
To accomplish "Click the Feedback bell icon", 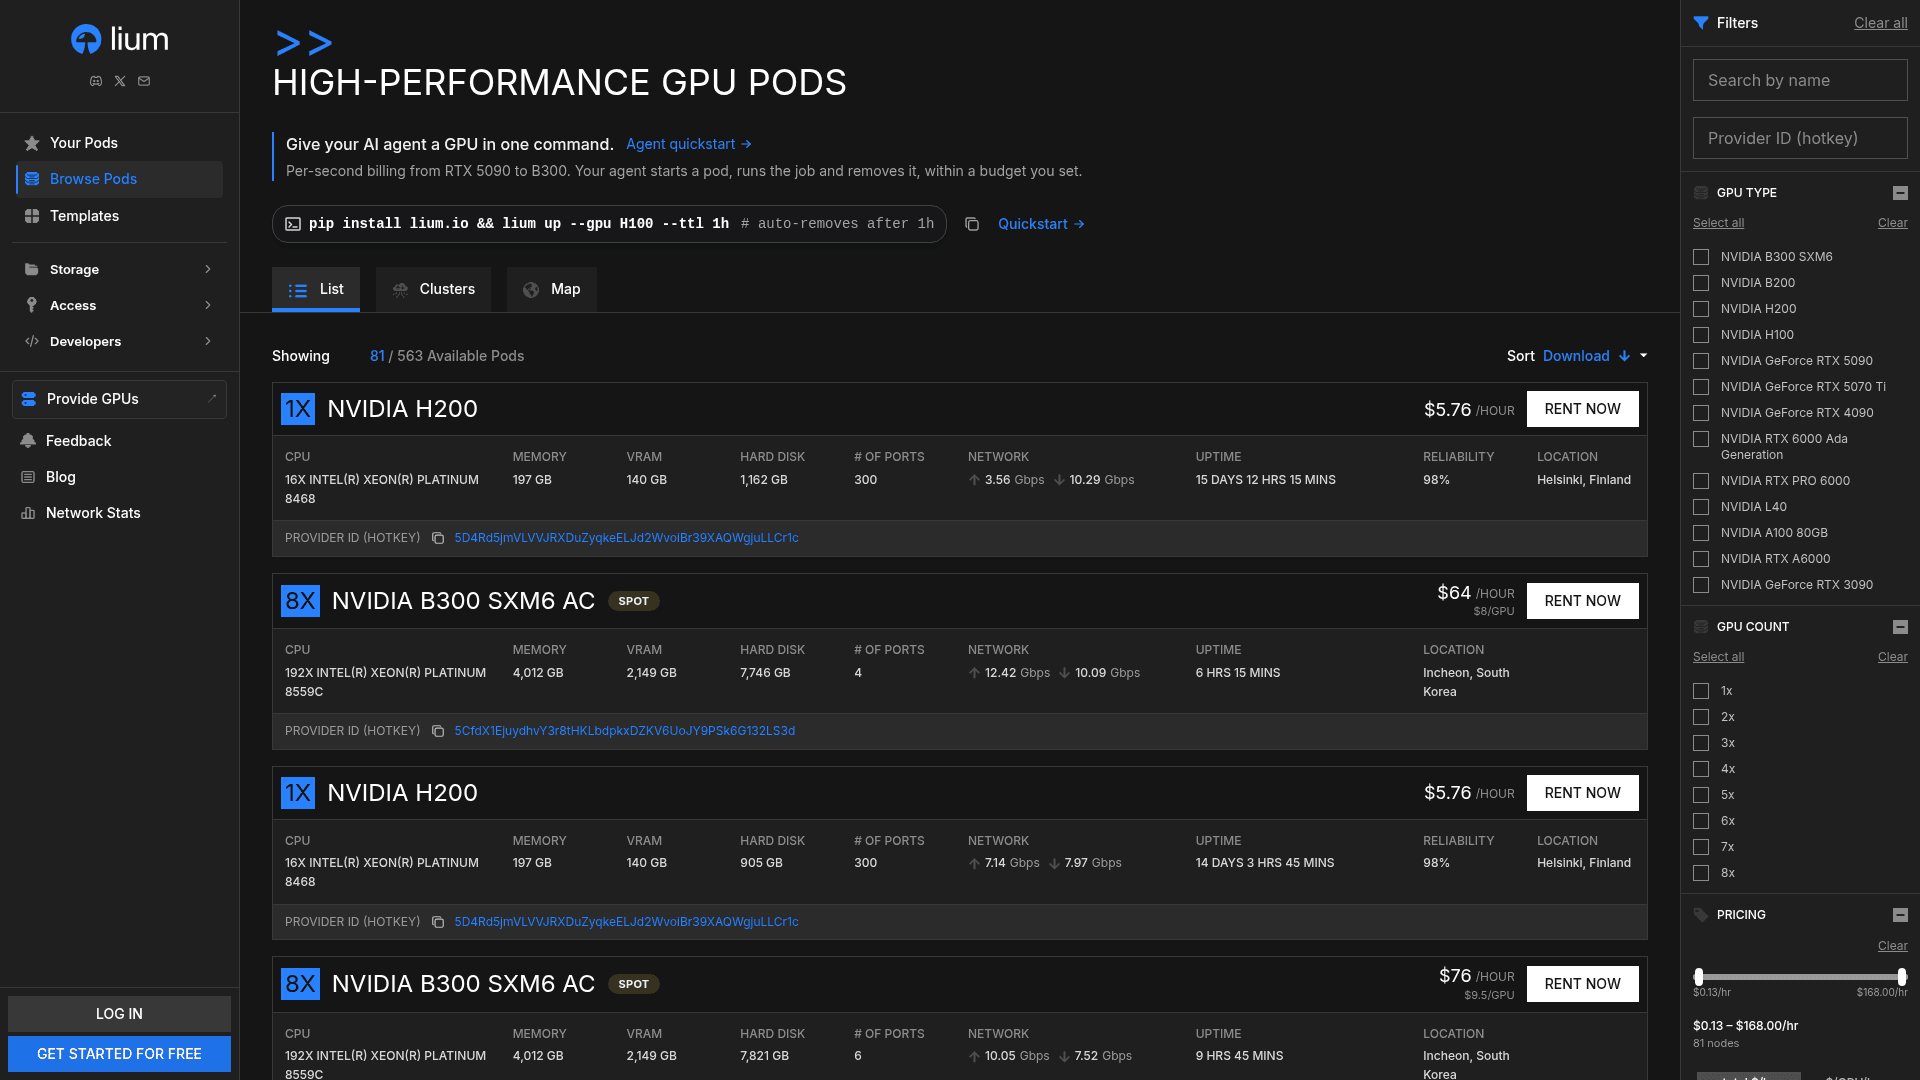I will click(x=28, y=441).
